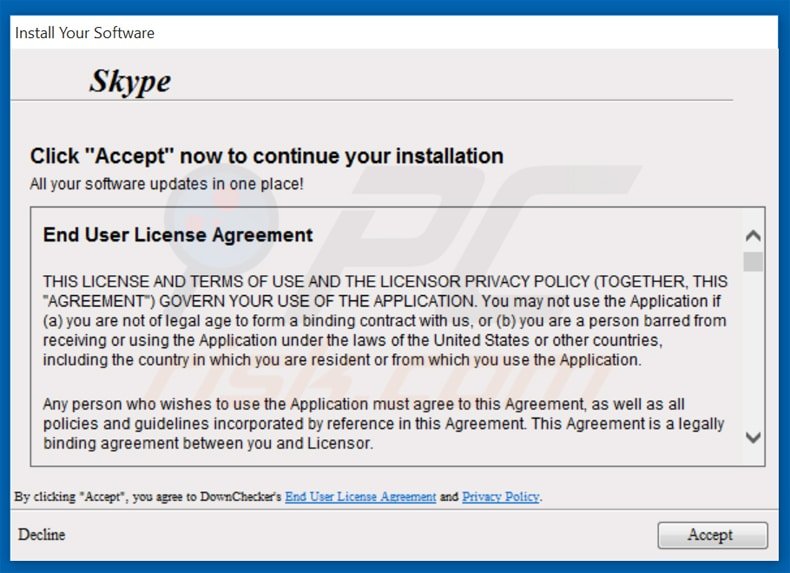
Task: Click the THIS LICENSE AND TERMS paragraph
Action: coord(385,321)
